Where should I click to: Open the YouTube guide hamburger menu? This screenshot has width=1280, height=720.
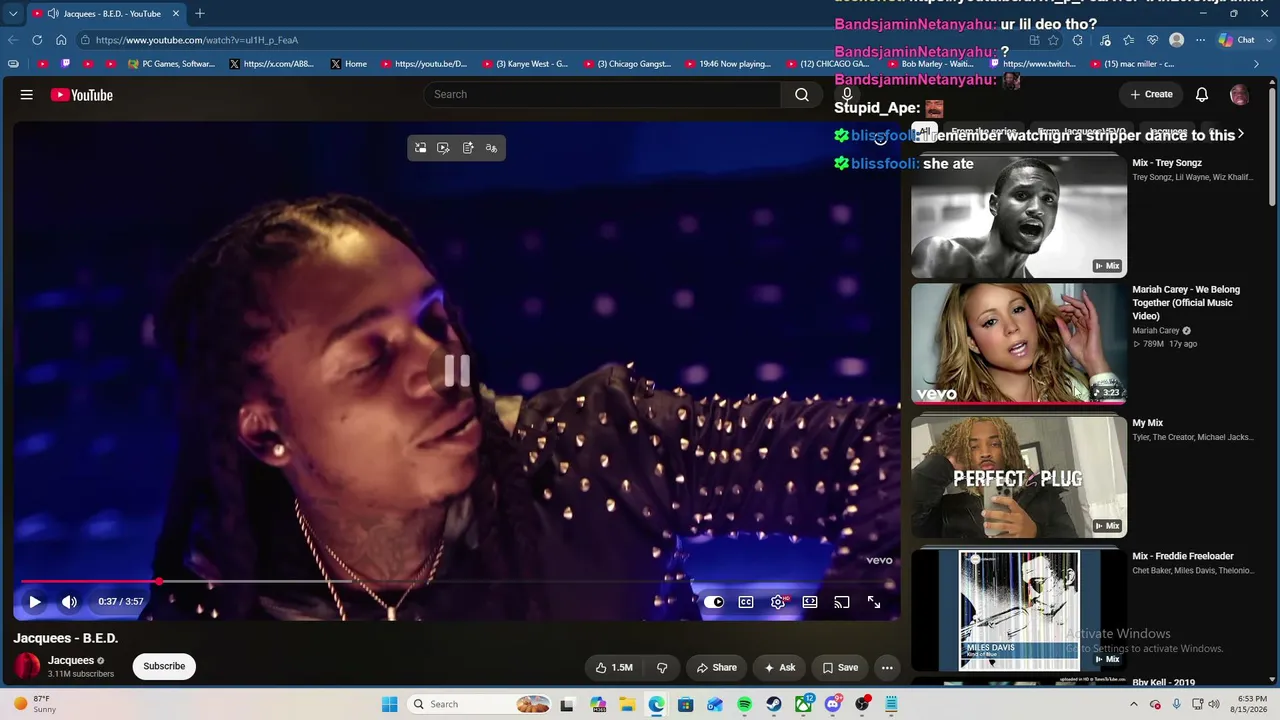tap(27, 95)
